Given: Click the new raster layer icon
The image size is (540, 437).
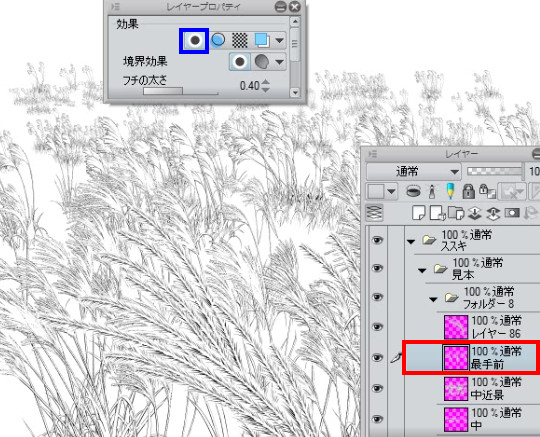Looking at the screenshot, I should pos(419,214).
